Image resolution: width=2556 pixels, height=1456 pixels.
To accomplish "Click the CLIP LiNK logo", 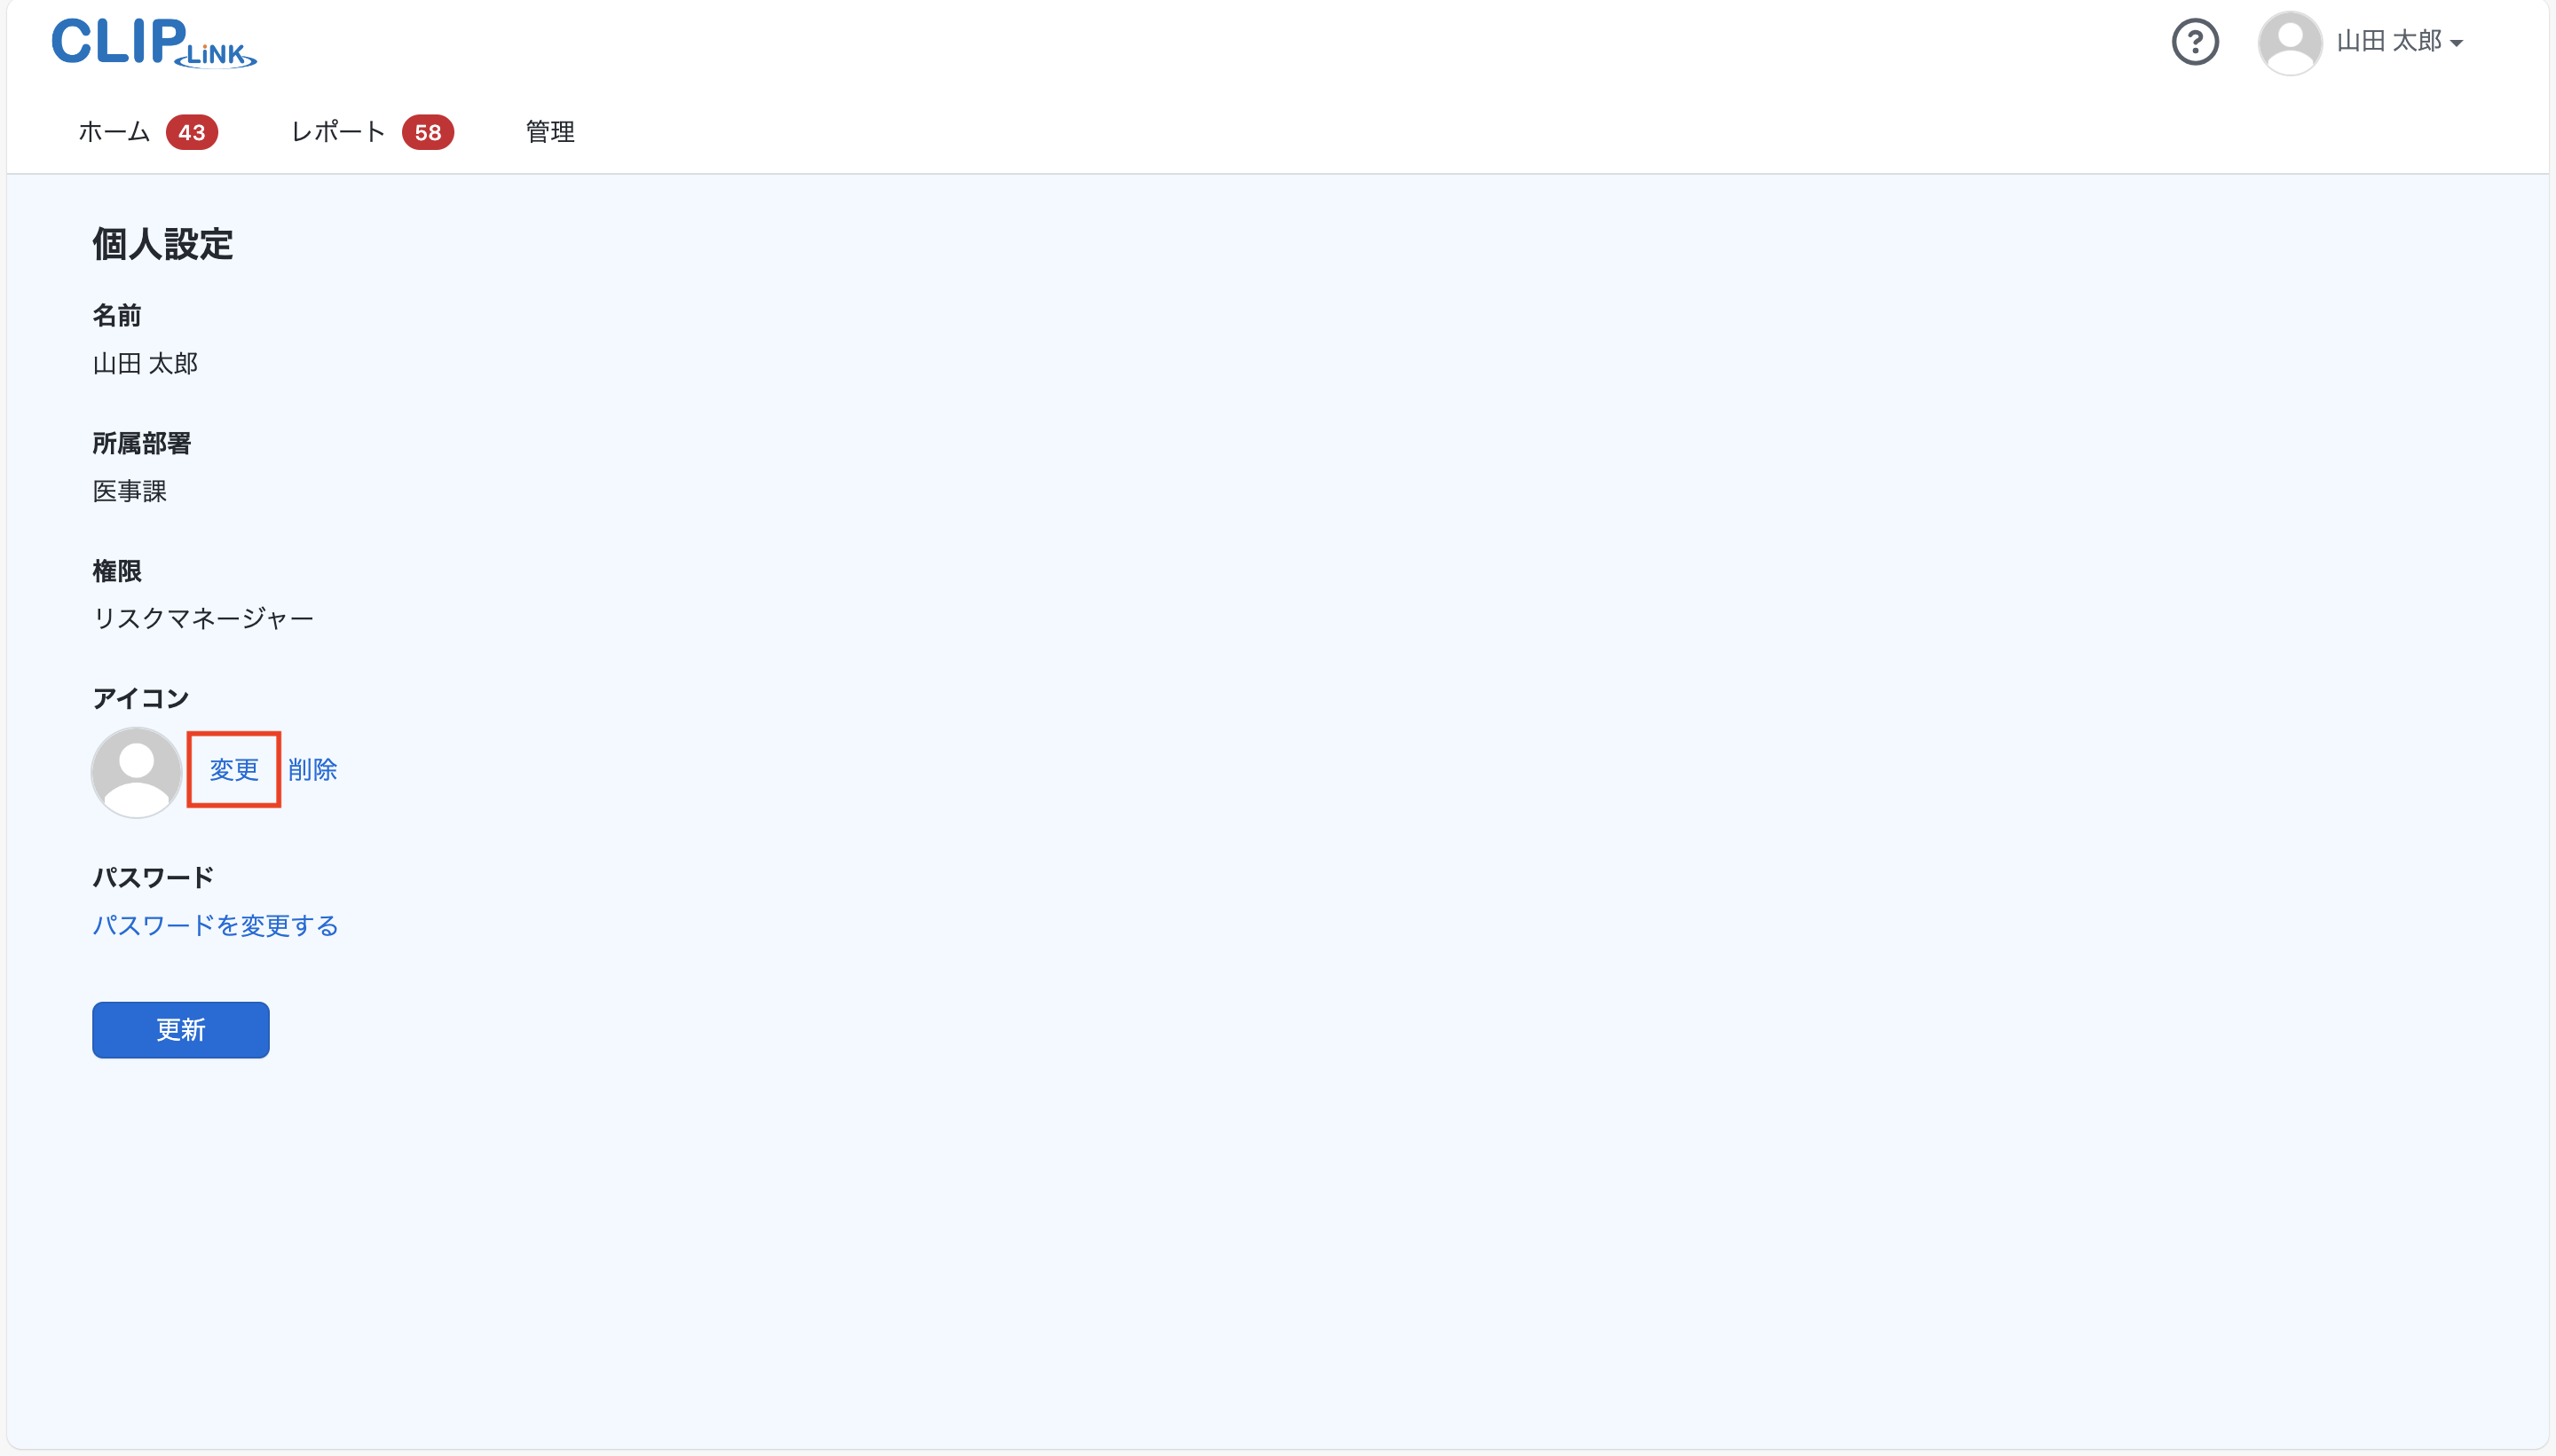I will coord(154,43).
